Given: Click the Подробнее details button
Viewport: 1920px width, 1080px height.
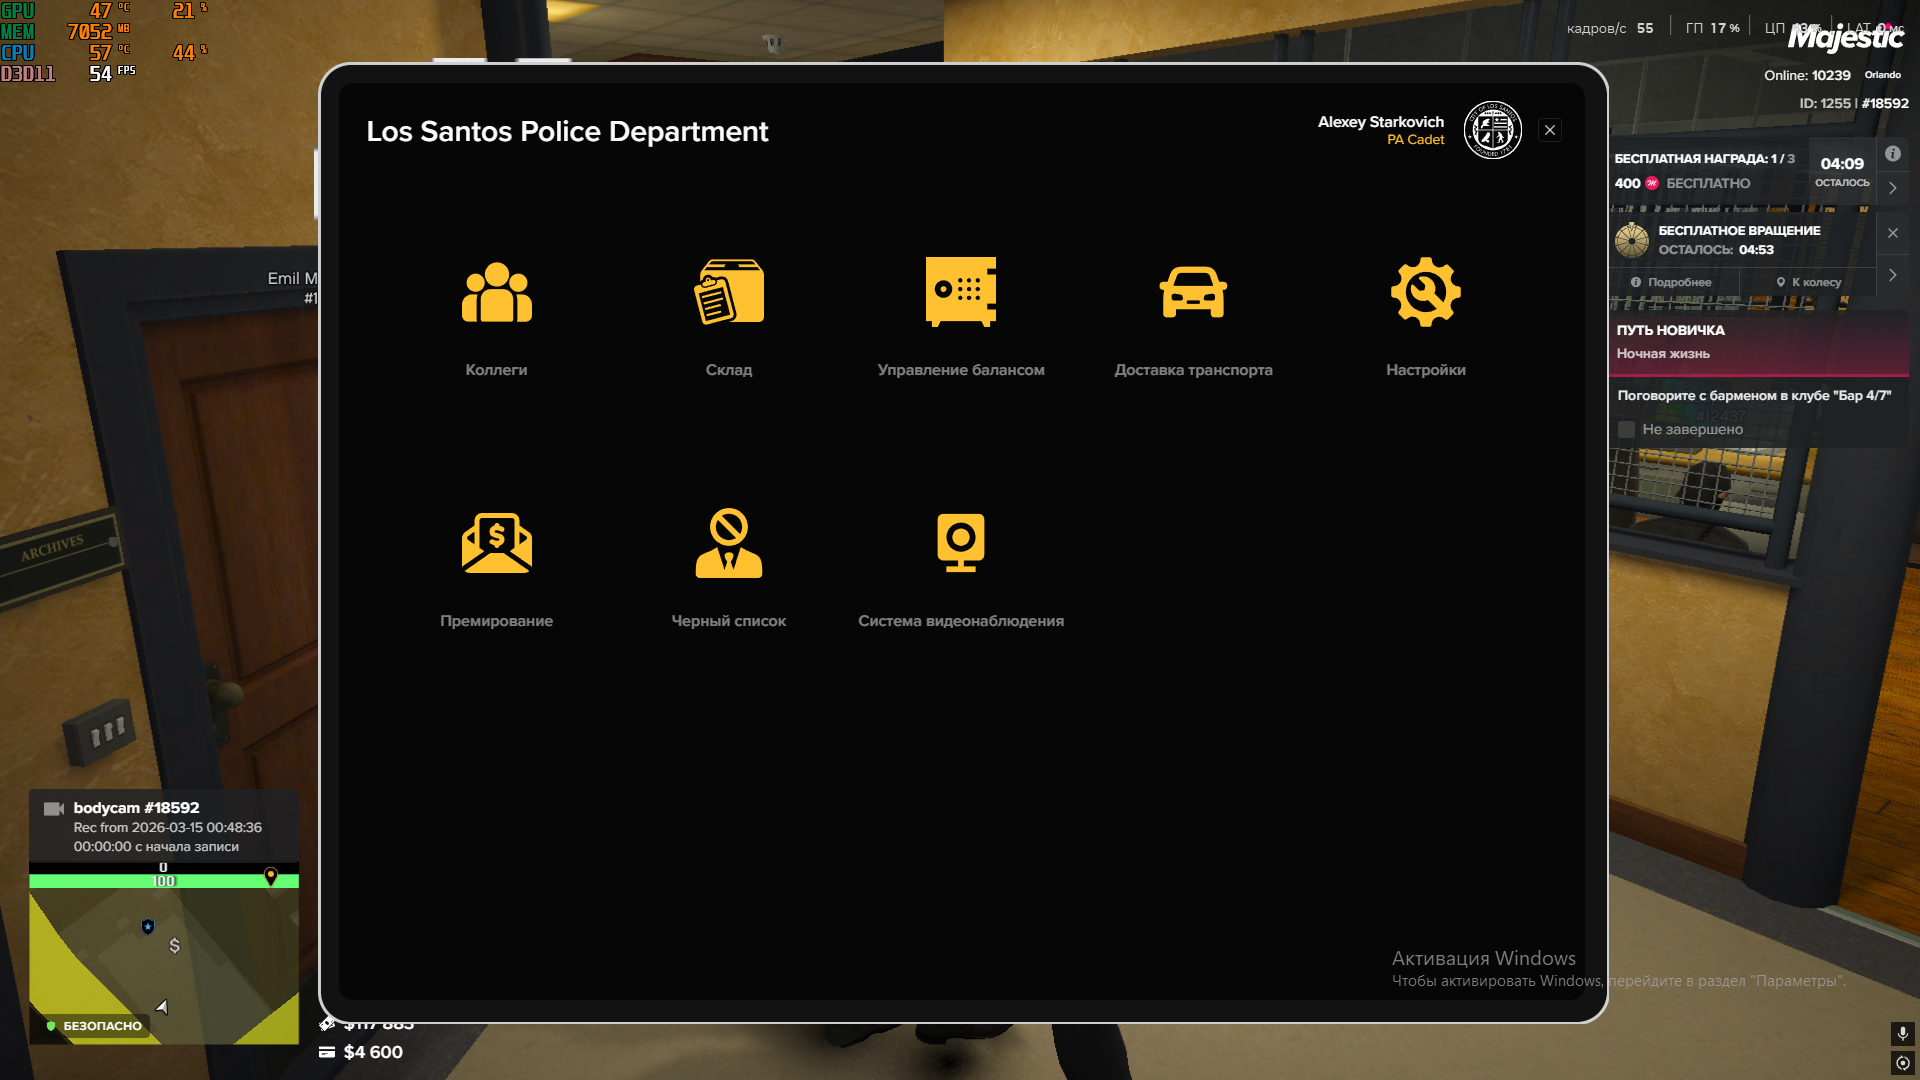Looking at the screenshot, I should tap(1671, 283).
